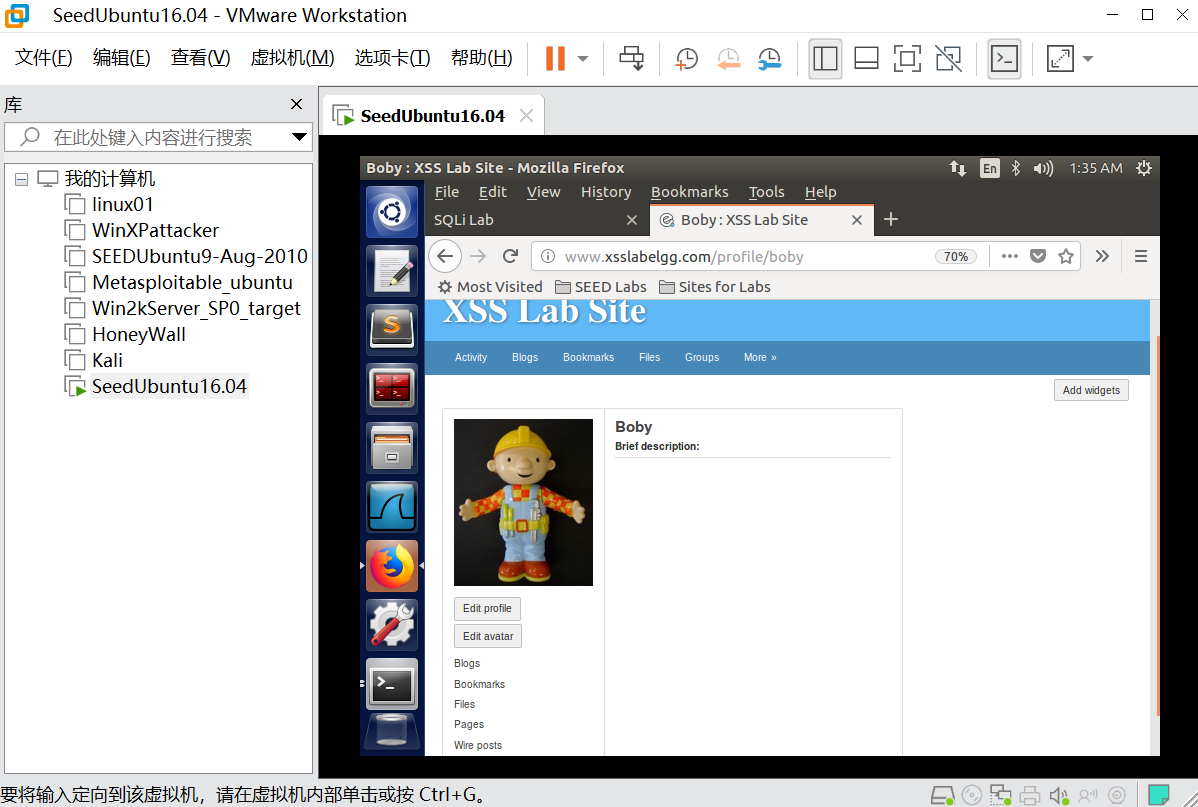Close the SeedUbuntu16.04 VM tab
The image size is (1198, 807).
point(526,116)
